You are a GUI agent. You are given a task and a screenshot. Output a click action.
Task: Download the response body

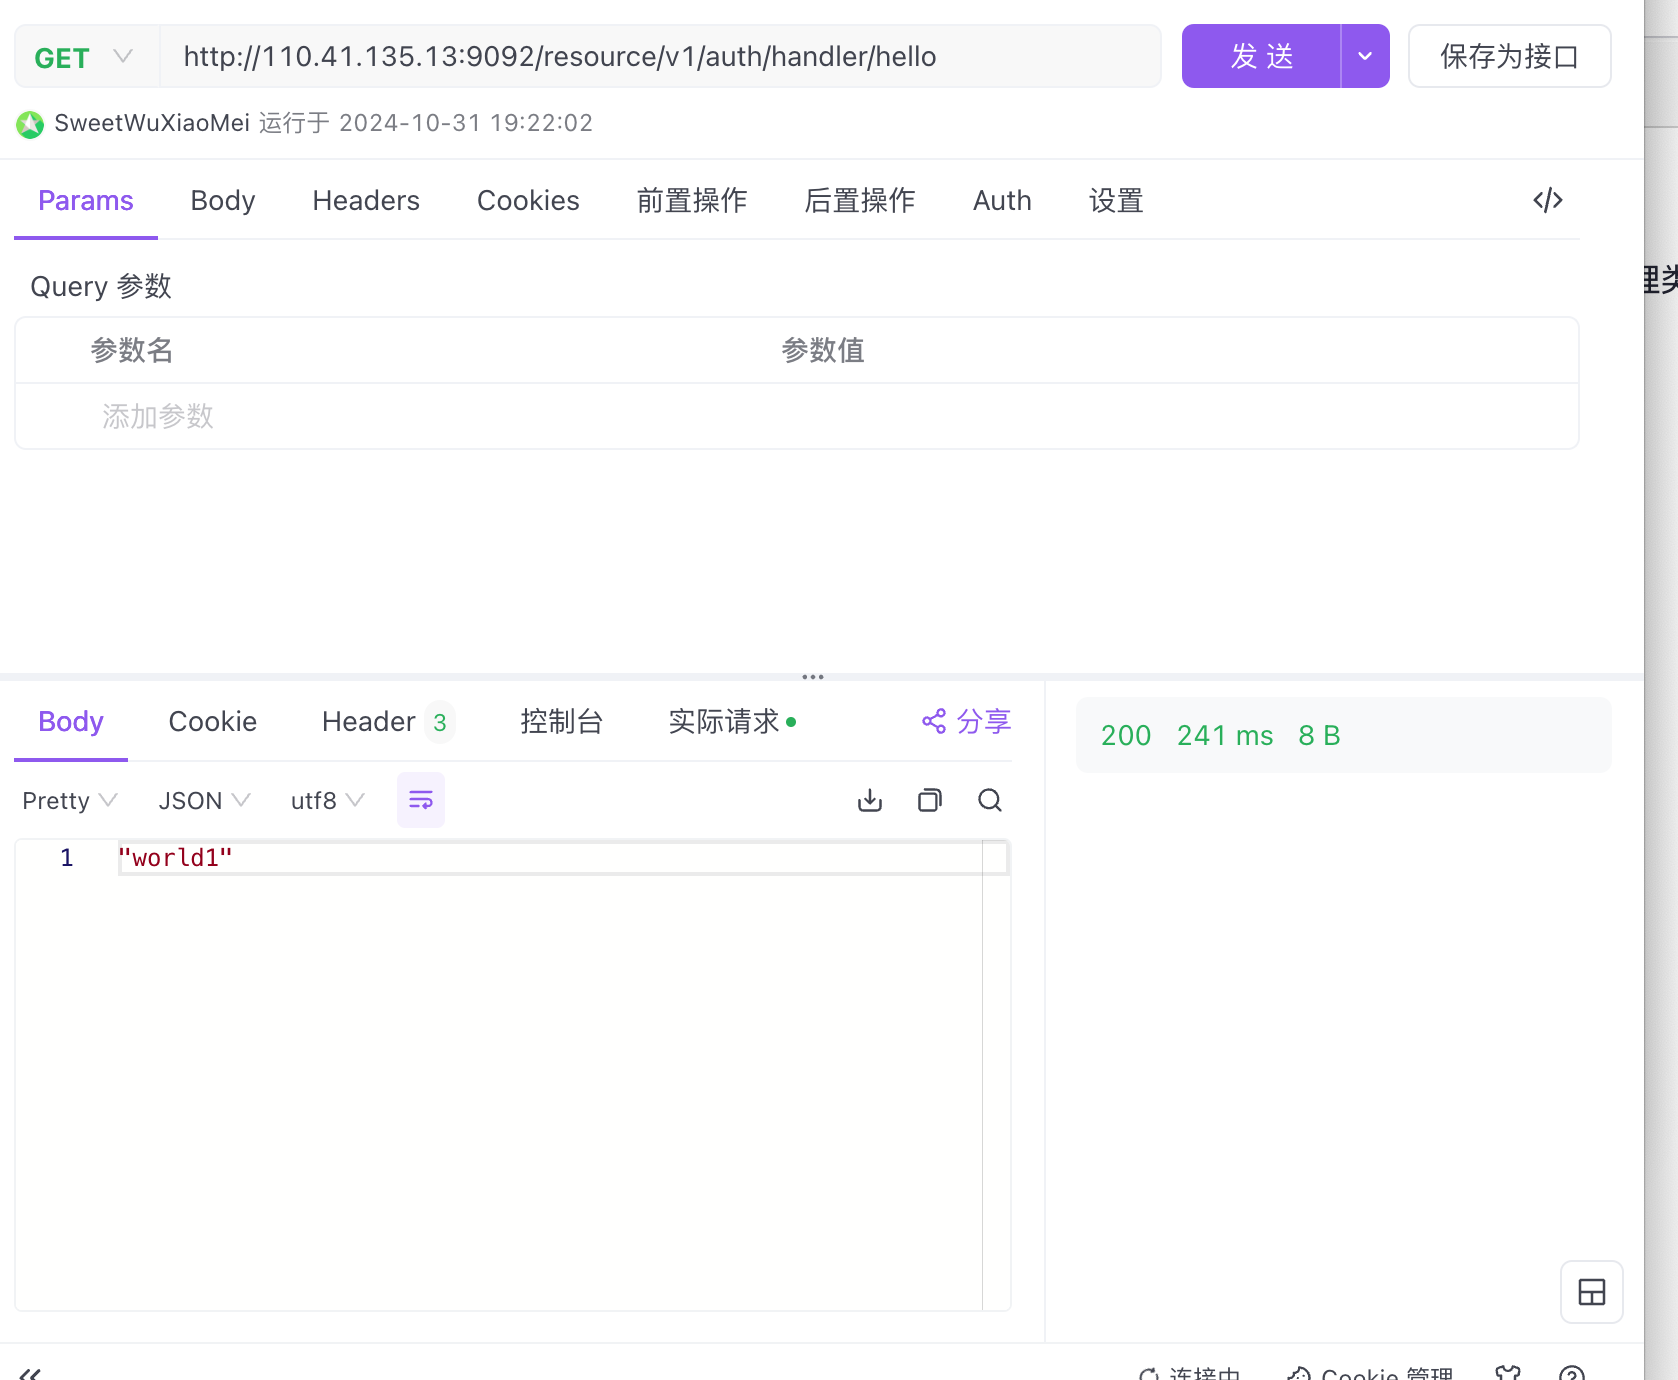(x=870, y=800)
